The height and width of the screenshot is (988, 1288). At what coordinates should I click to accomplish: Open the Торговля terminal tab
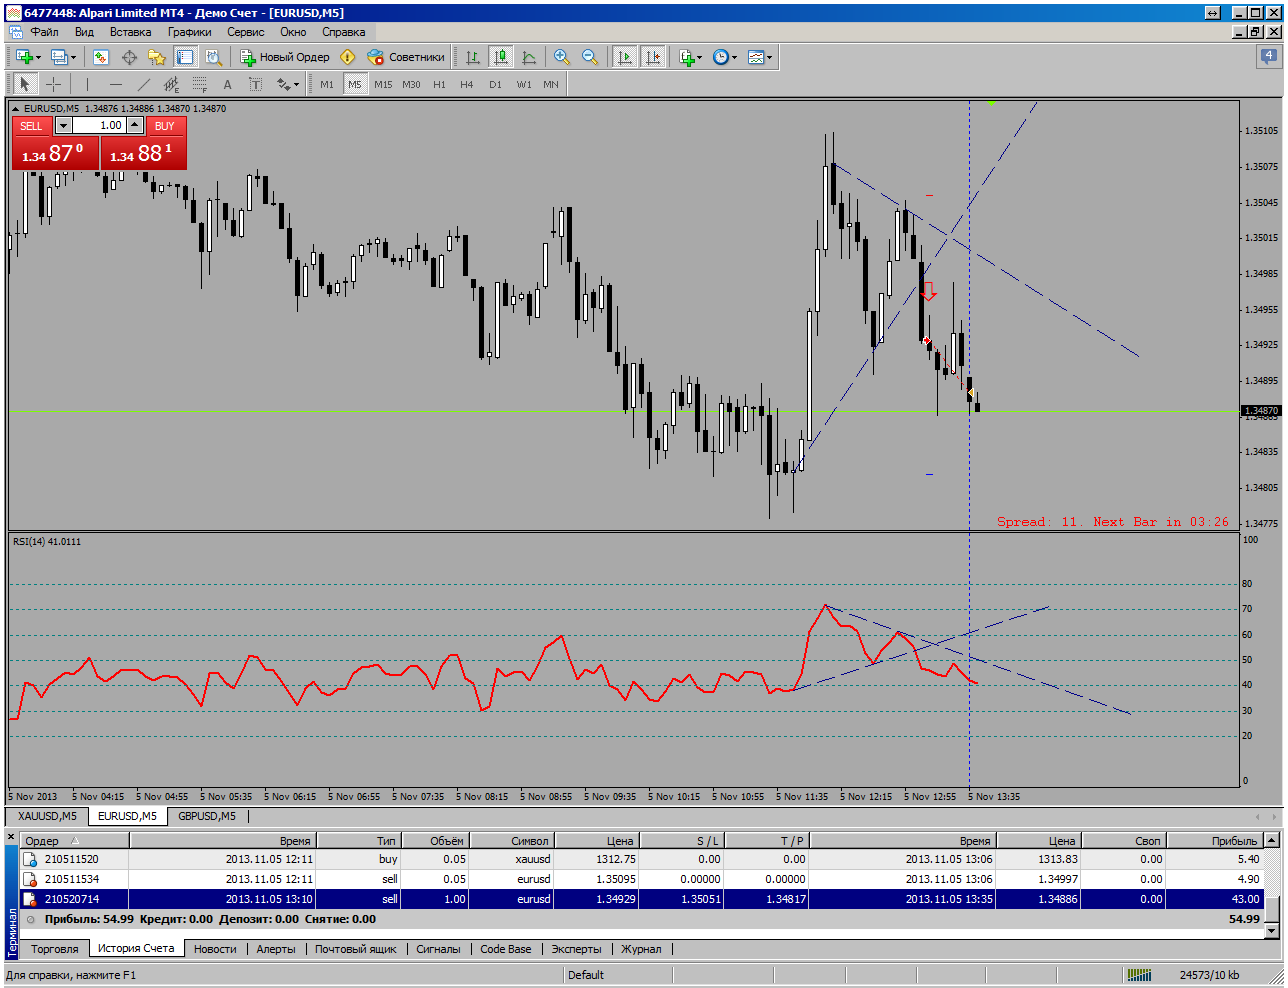click(x=54, y=949)
